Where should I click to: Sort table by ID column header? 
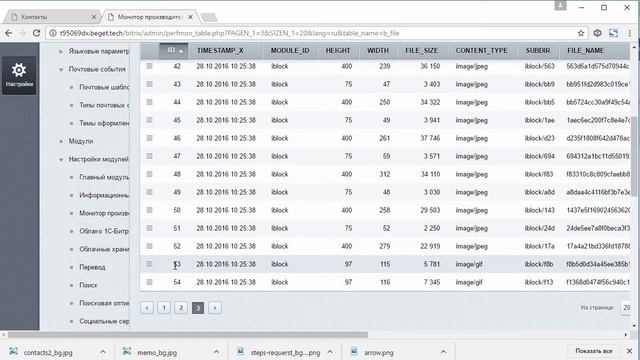click(173, 51)
